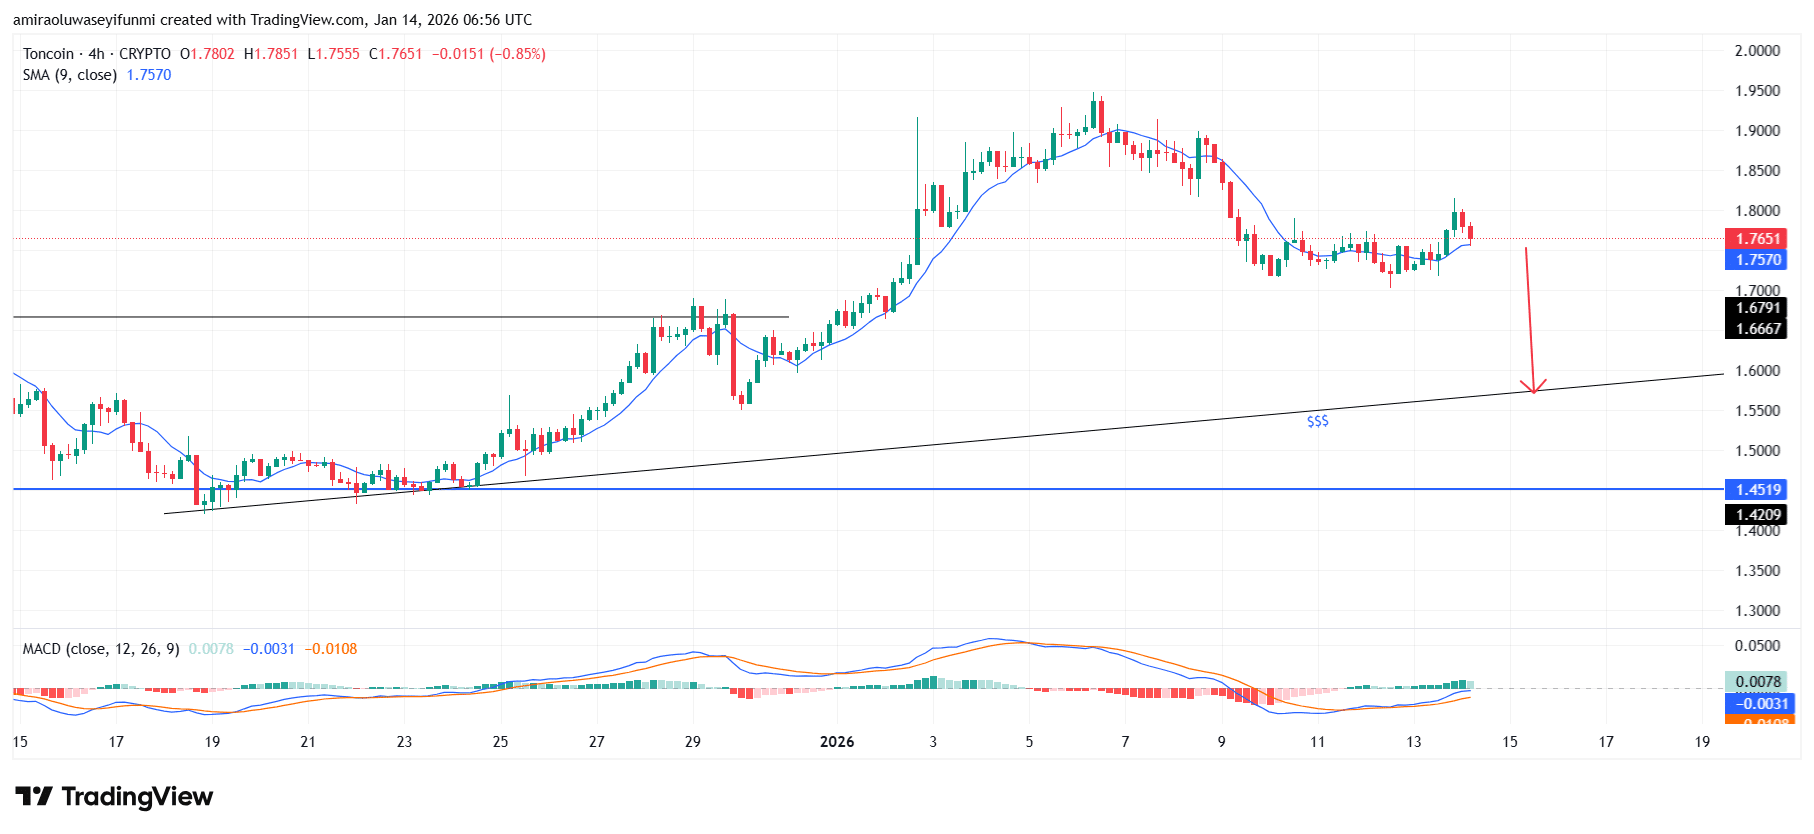Click the 1.3000 price scale tick

[1758, 611]
